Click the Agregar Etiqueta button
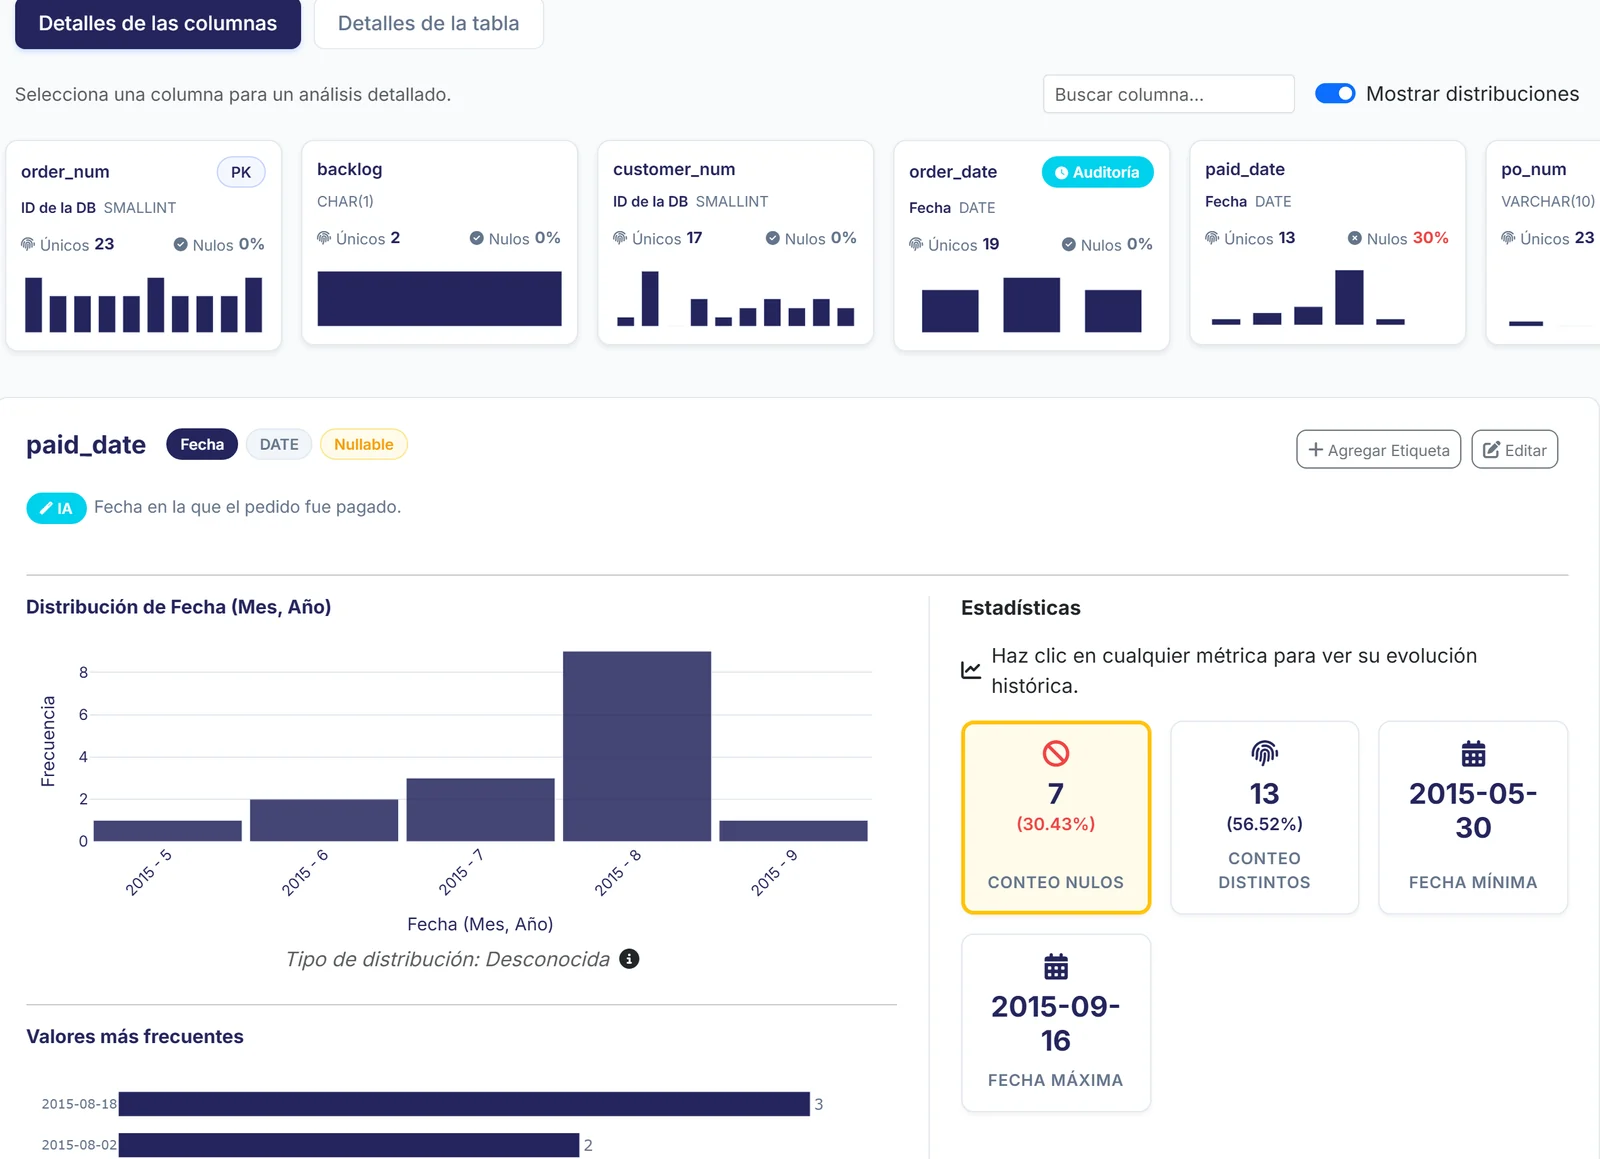Viewport: 1600px width, 1159px height. [x=1378, y=450]
